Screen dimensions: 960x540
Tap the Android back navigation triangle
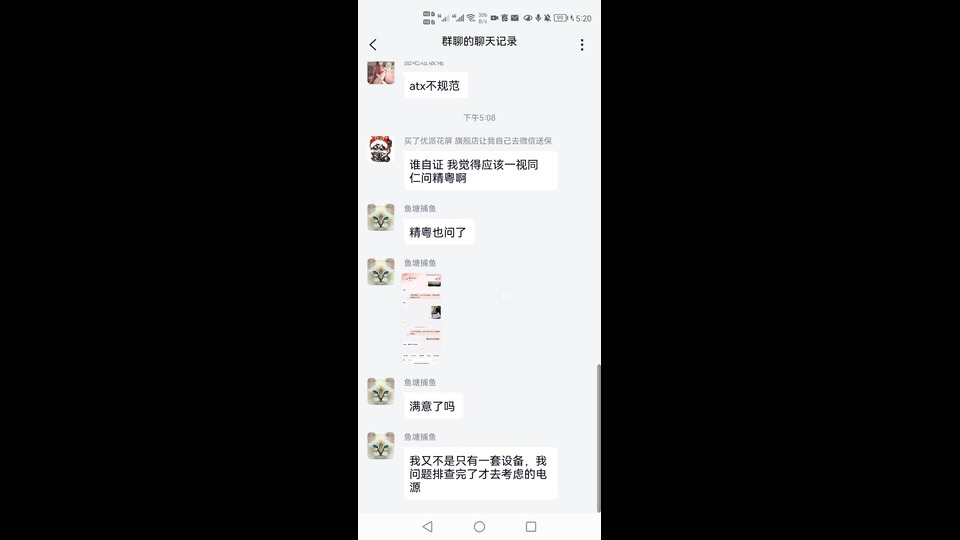click(427, 527)
